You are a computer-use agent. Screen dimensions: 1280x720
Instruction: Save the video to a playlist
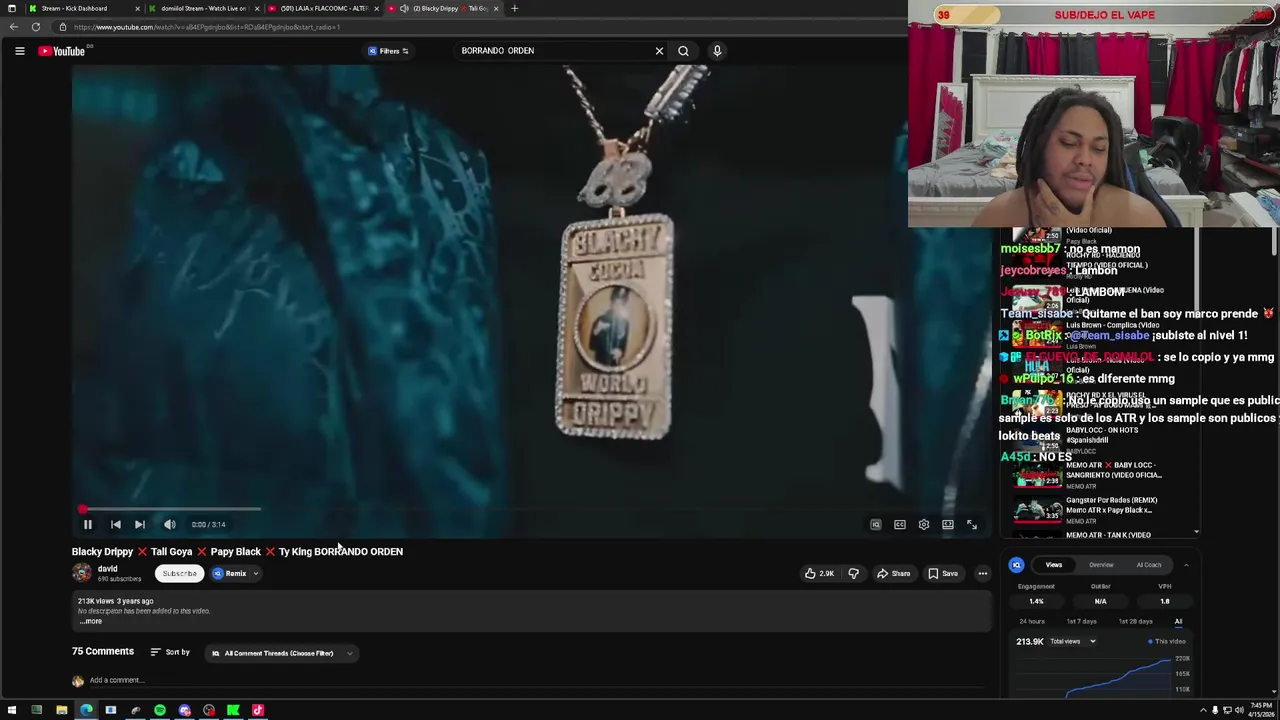coord(943,574)
